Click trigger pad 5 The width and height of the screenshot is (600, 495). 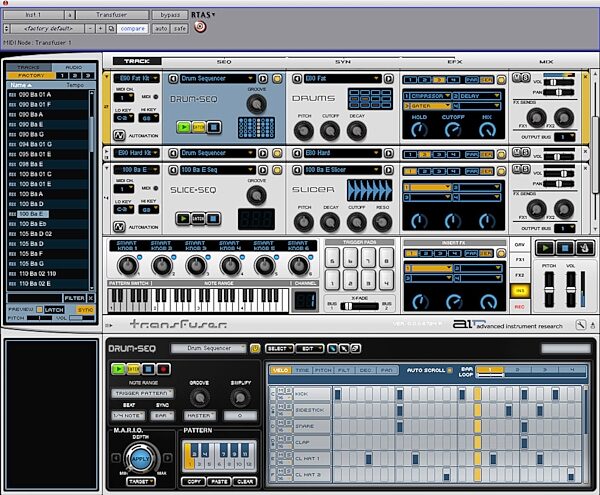332,257
